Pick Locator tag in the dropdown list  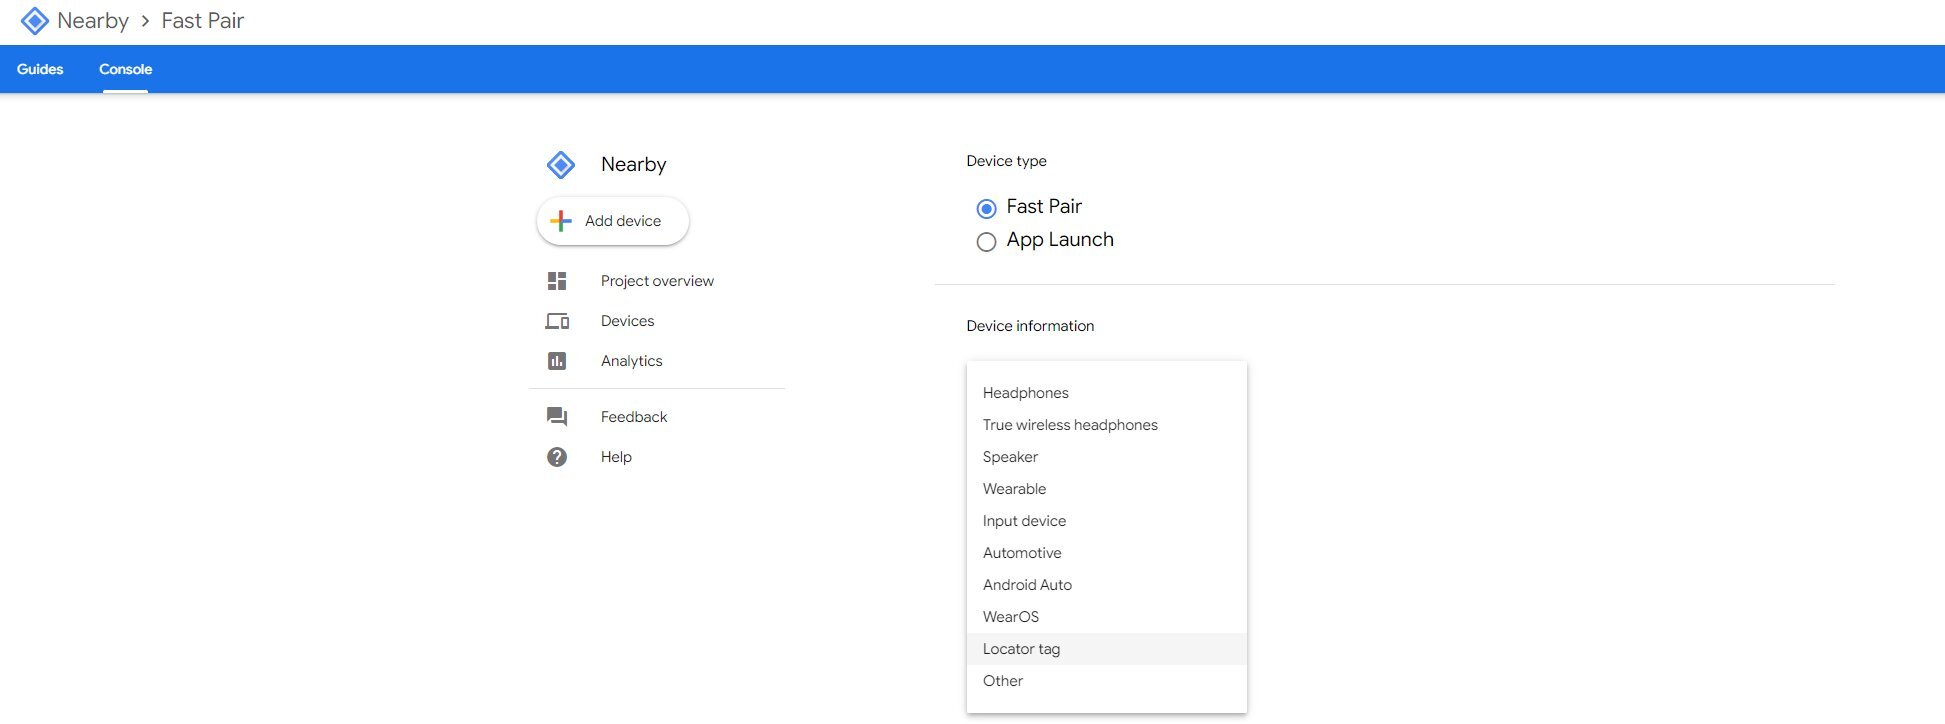point(1021,649)
